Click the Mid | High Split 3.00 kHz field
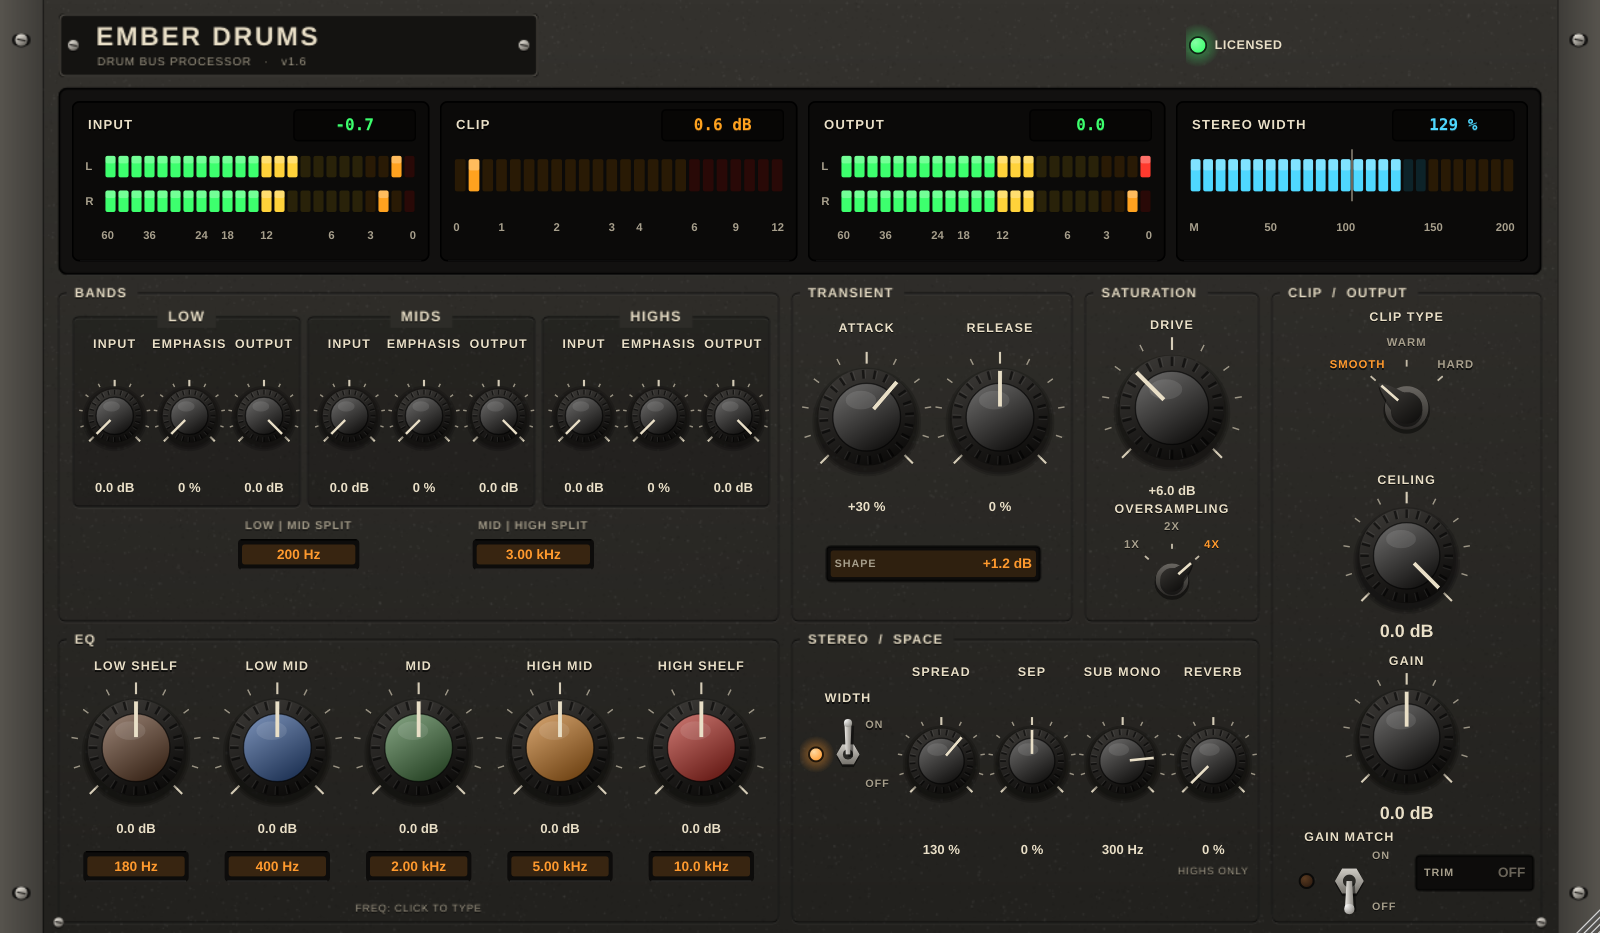Screen dimensions: 1600x933 (533, 554)
